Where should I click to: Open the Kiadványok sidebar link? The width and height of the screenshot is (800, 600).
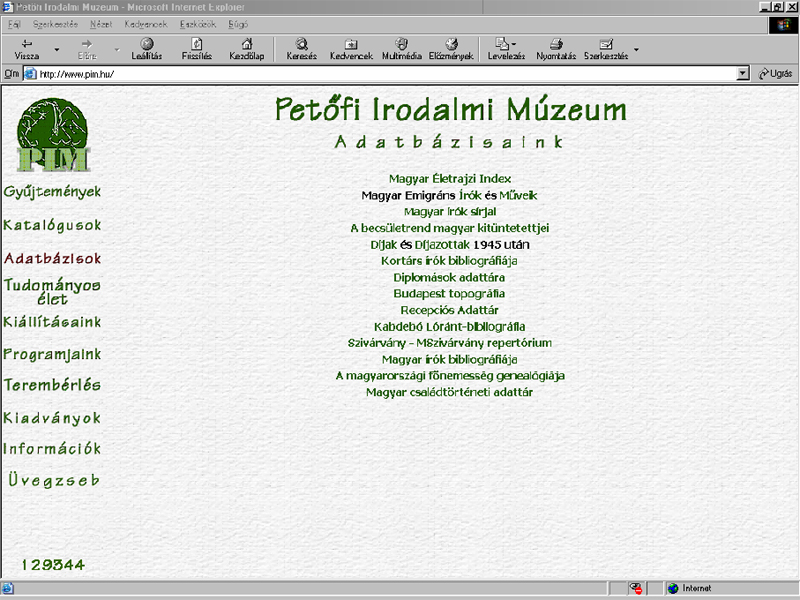[52, 418]
